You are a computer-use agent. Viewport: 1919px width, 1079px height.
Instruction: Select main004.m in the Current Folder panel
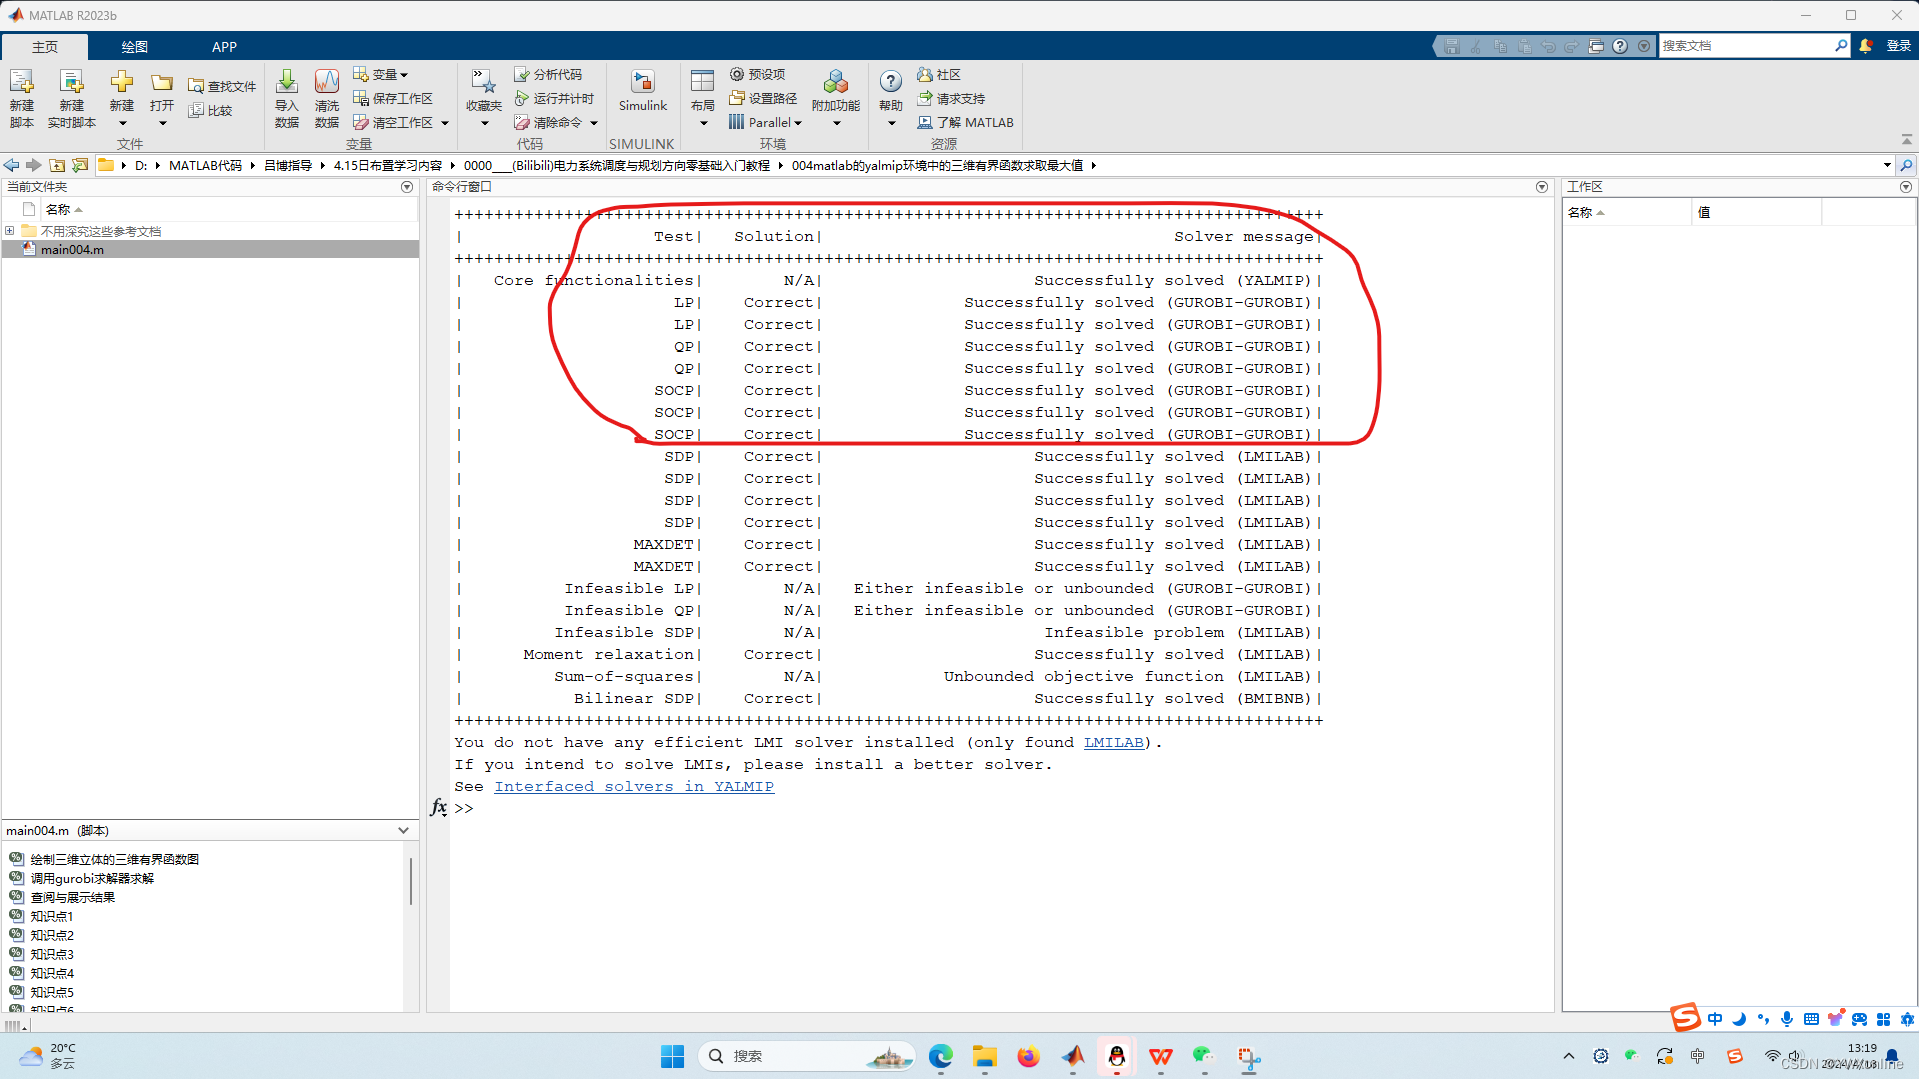click(72, 249)
